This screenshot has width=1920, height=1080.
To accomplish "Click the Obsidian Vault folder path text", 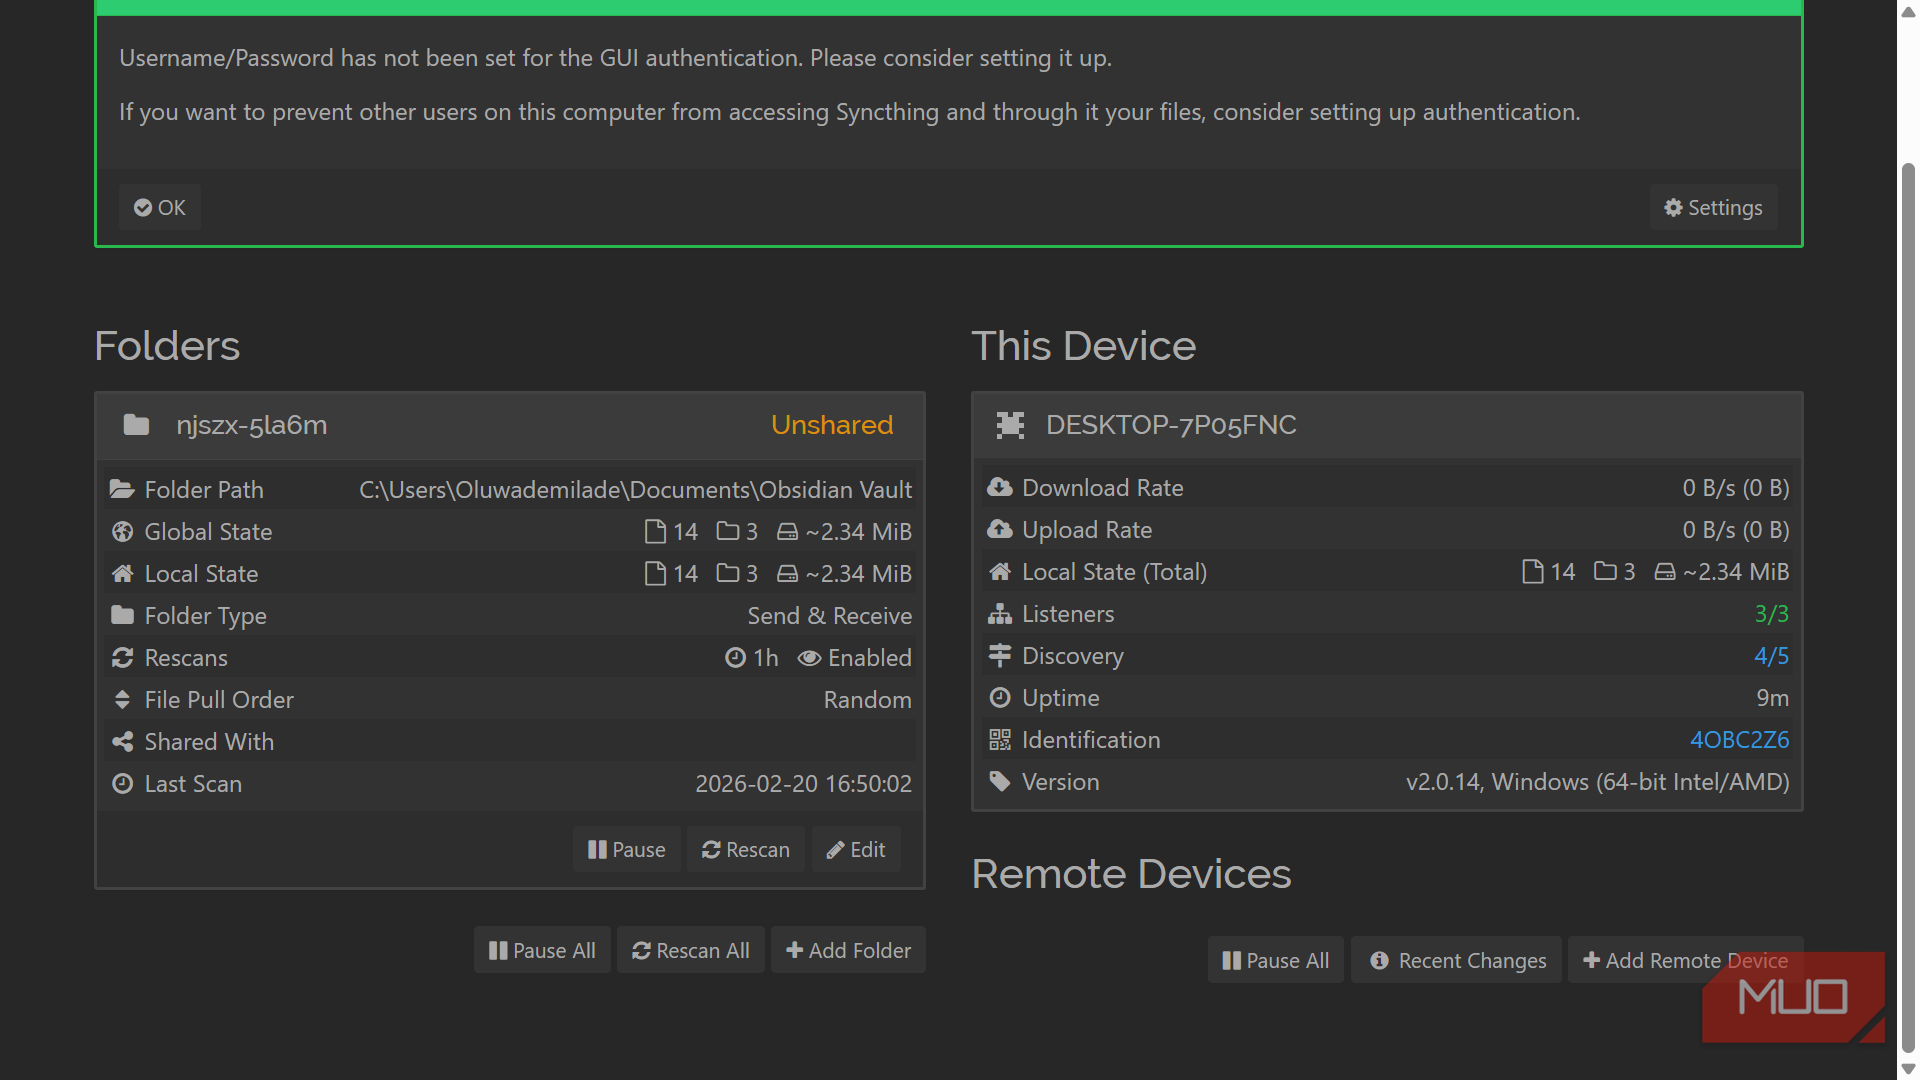I will click(636, 489).
